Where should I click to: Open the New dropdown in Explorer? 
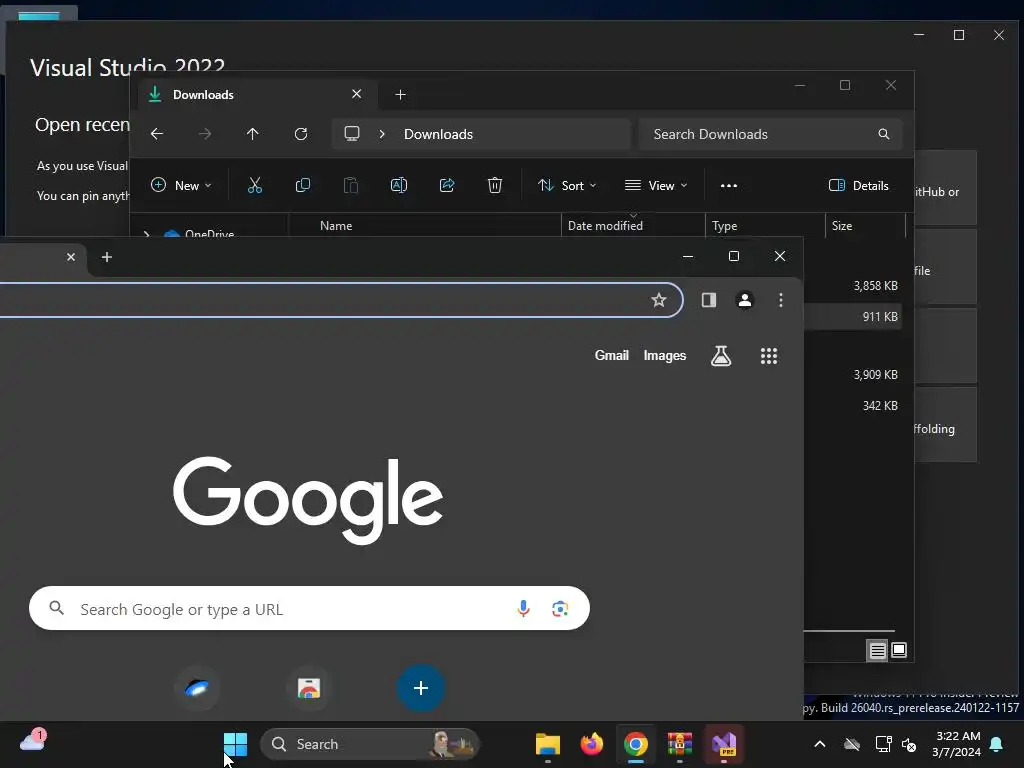pos(181,185)
